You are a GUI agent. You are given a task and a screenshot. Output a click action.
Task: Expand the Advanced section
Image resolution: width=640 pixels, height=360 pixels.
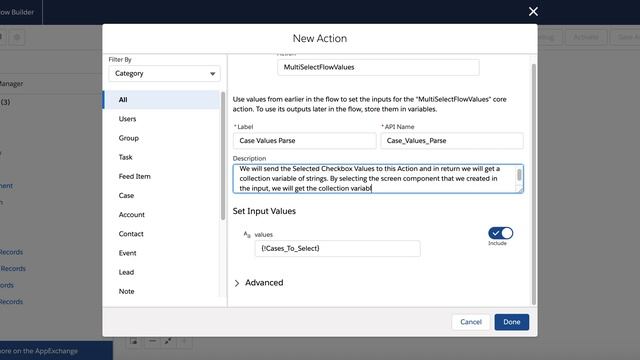(x=259, y=283)
